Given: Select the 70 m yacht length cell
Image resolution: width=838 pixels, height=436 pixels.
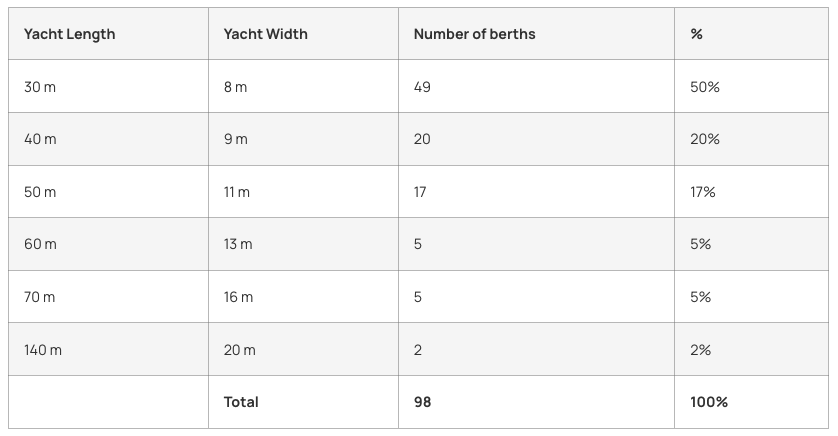Looking at the screenshot, I should pos(40,297).
